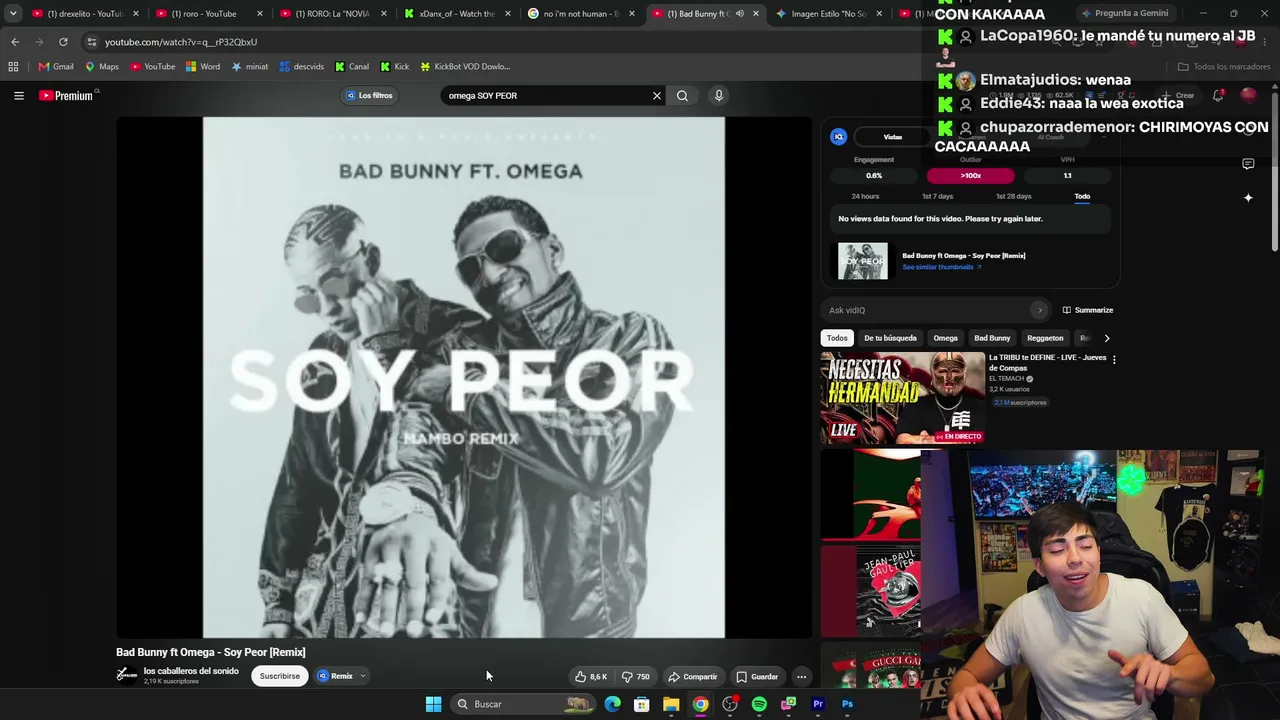The width and height of the screenshot is (1280, 720).
Task: Click the Soy Peor thumbnail in vidIQ
Action: coord(862,261)
